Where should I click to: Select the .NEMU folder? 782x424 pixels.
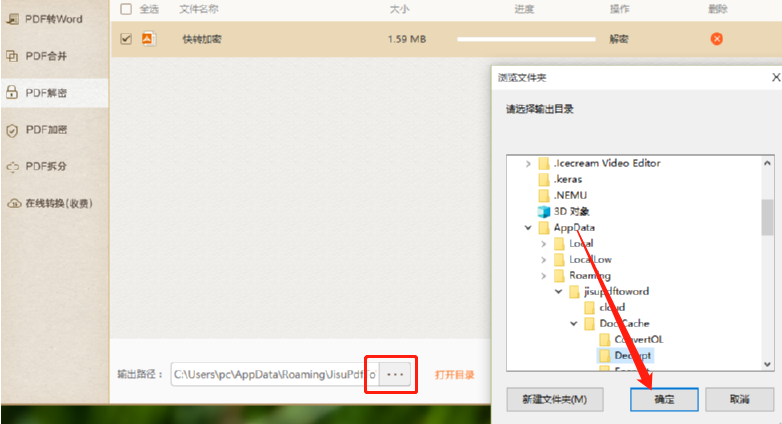570,195
